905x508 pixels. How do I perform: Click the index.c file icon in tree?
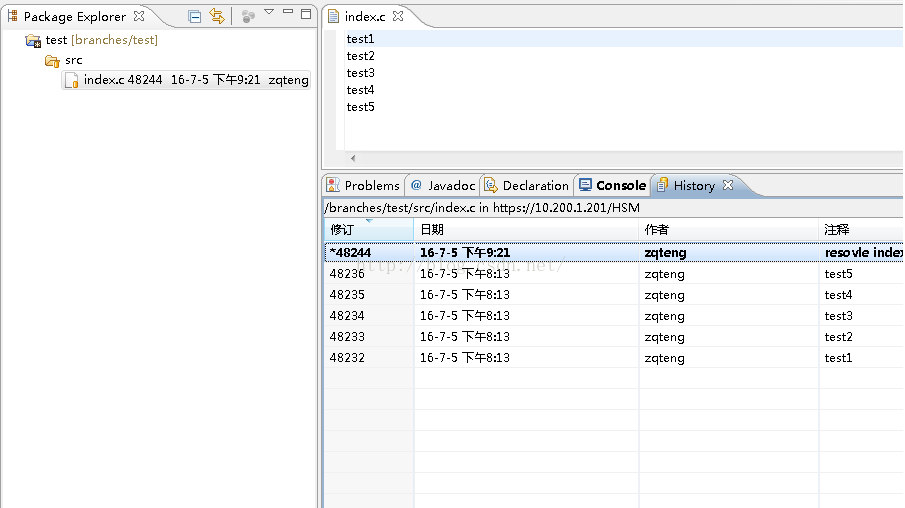tap(72, 80)
